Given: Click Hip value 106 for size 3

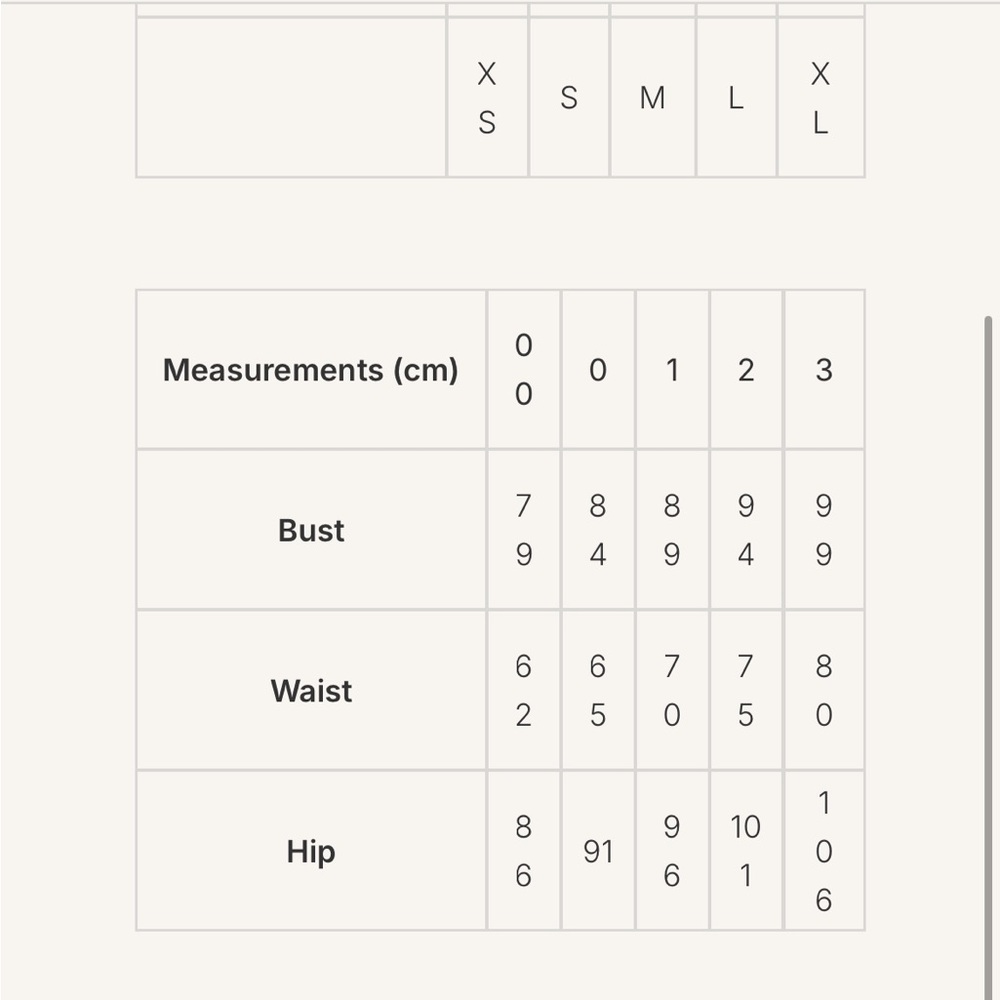Looking at the screenshot, I should (824, 851).
